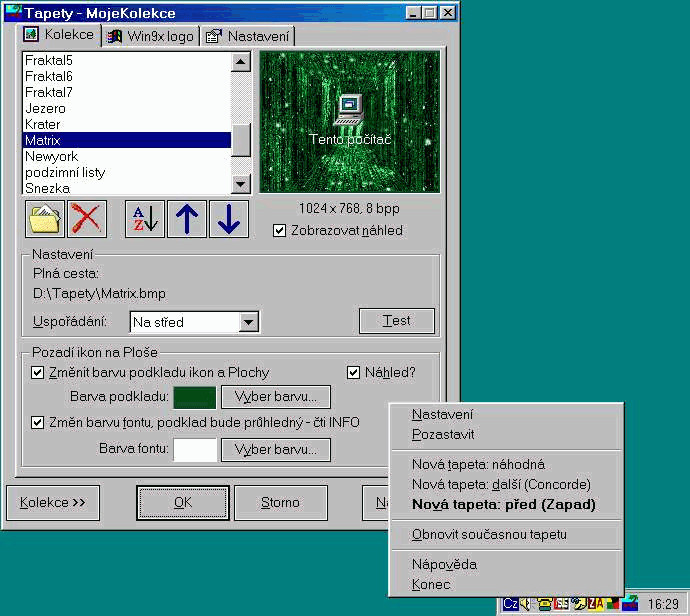Click the yellow note tray icon
This screenshot has width=690, height=616.
tap(579, 604)
